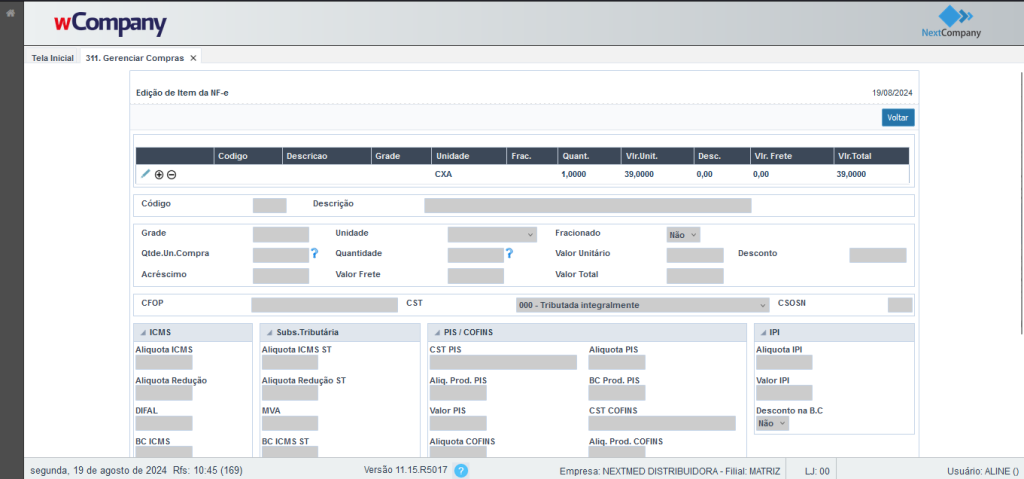Click the 1,0000 quantity cell

tap(574, 174)
